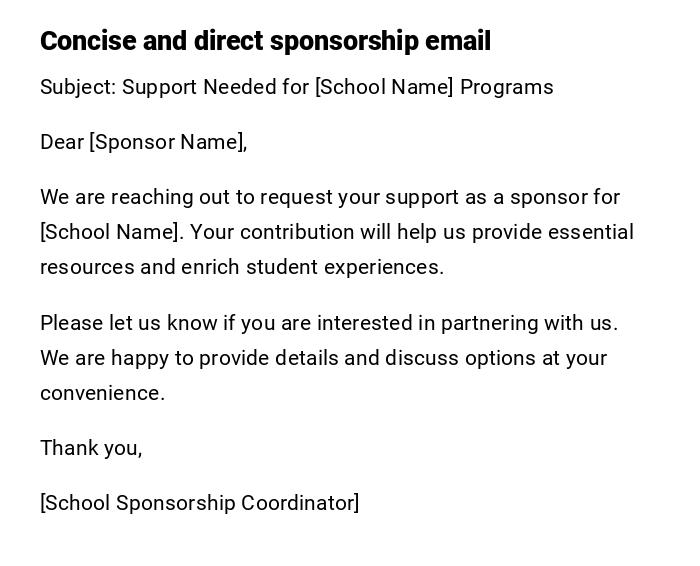The image size is (700, 566).
Task: Click the [School Name] placeholder in the body paragraph
Action: pos(111,232)
